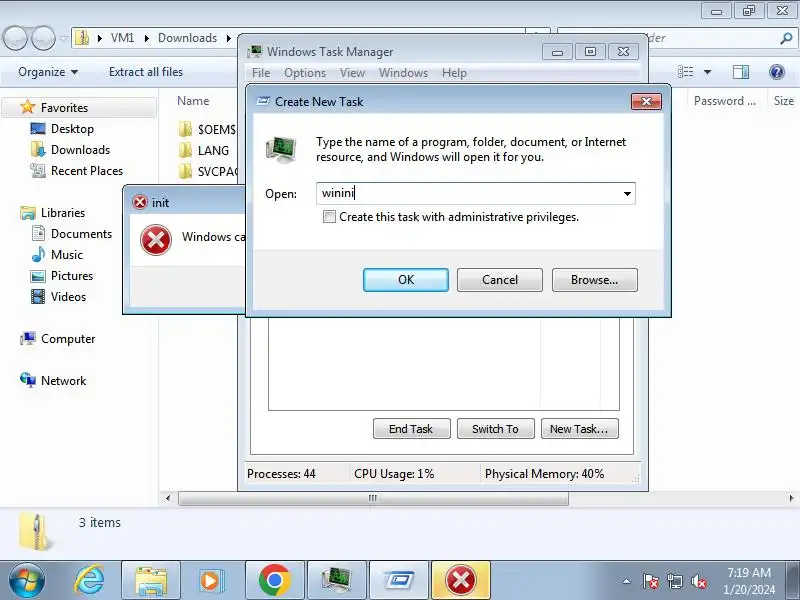The image size is (800, 600).
Task: Click the horizontal scrollbar thumb in Explorer
Action: tap(373, 498)
